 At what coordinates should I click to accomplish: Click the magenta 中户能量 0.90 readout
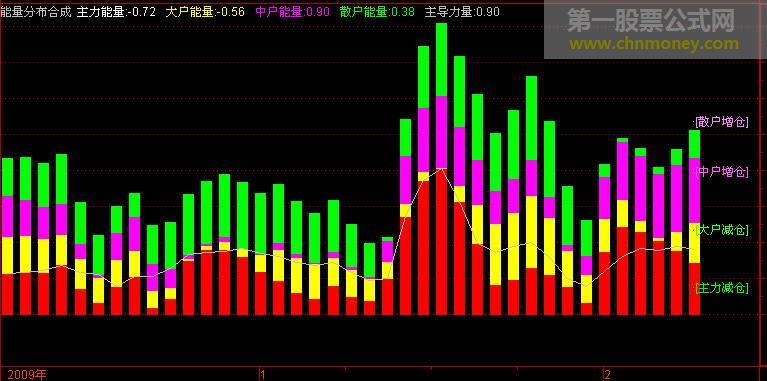pyautogui.click(x=293, y=12)
